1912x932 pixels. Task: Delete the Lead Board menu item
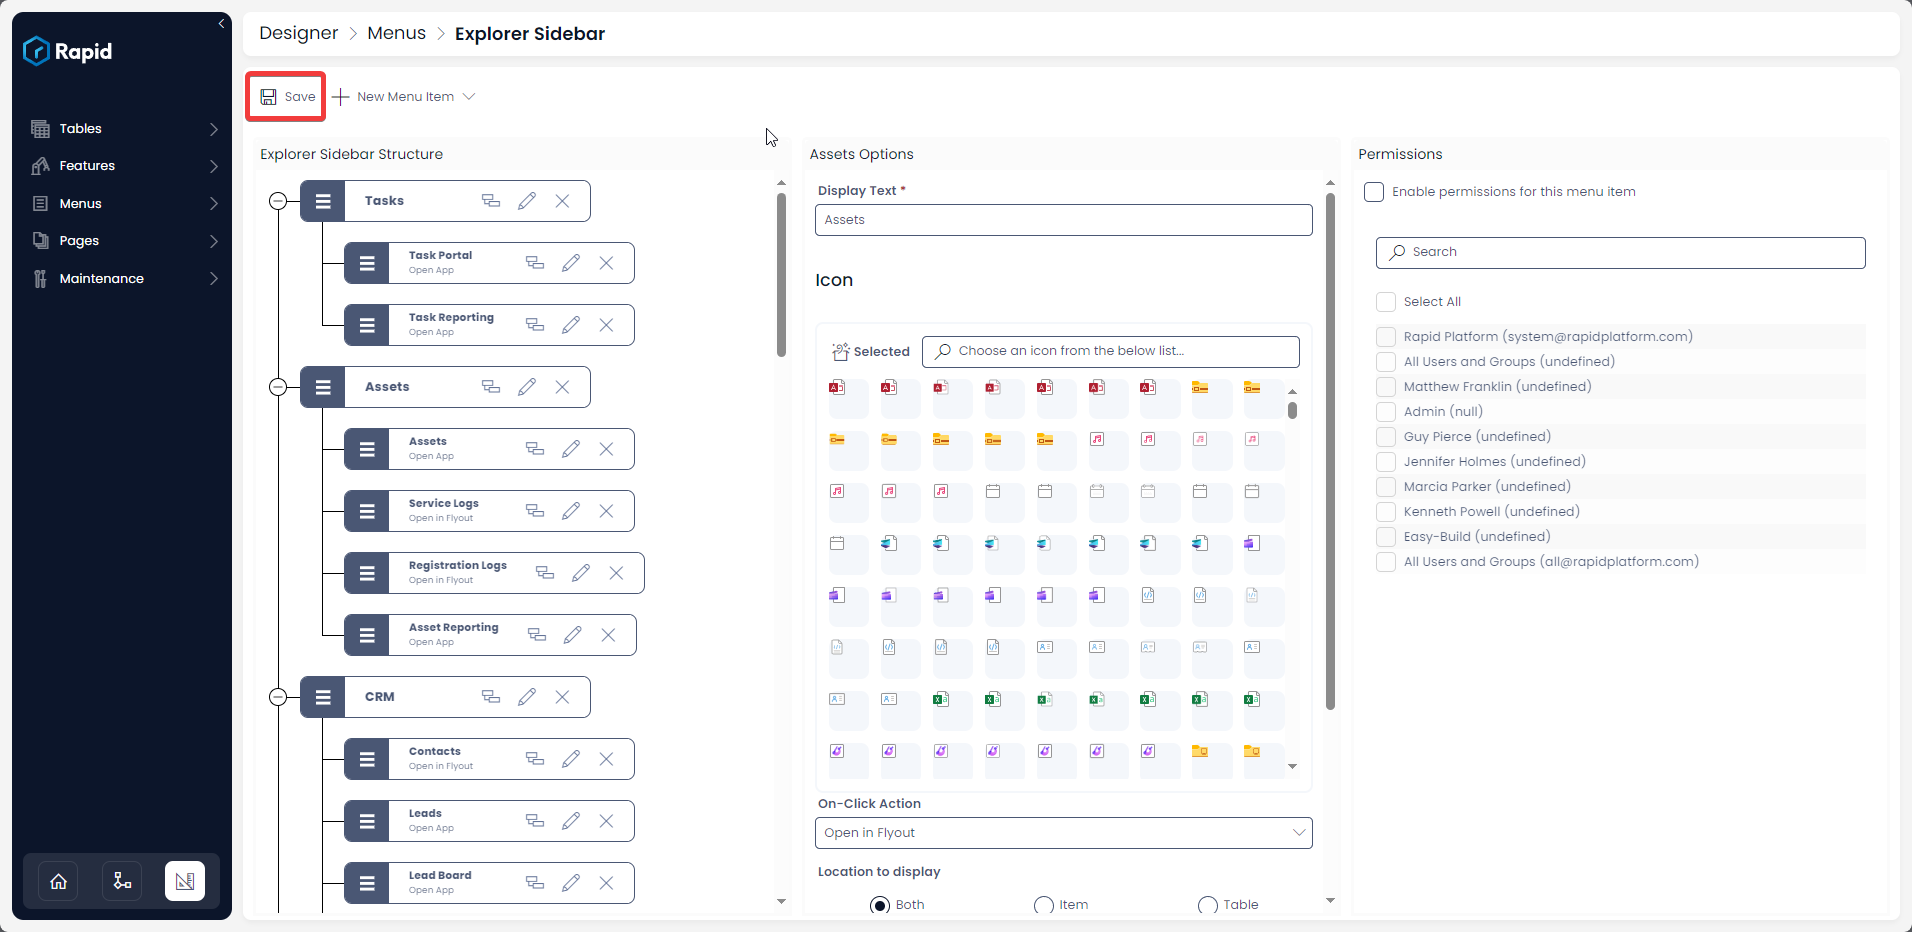(x=606, y=883)
